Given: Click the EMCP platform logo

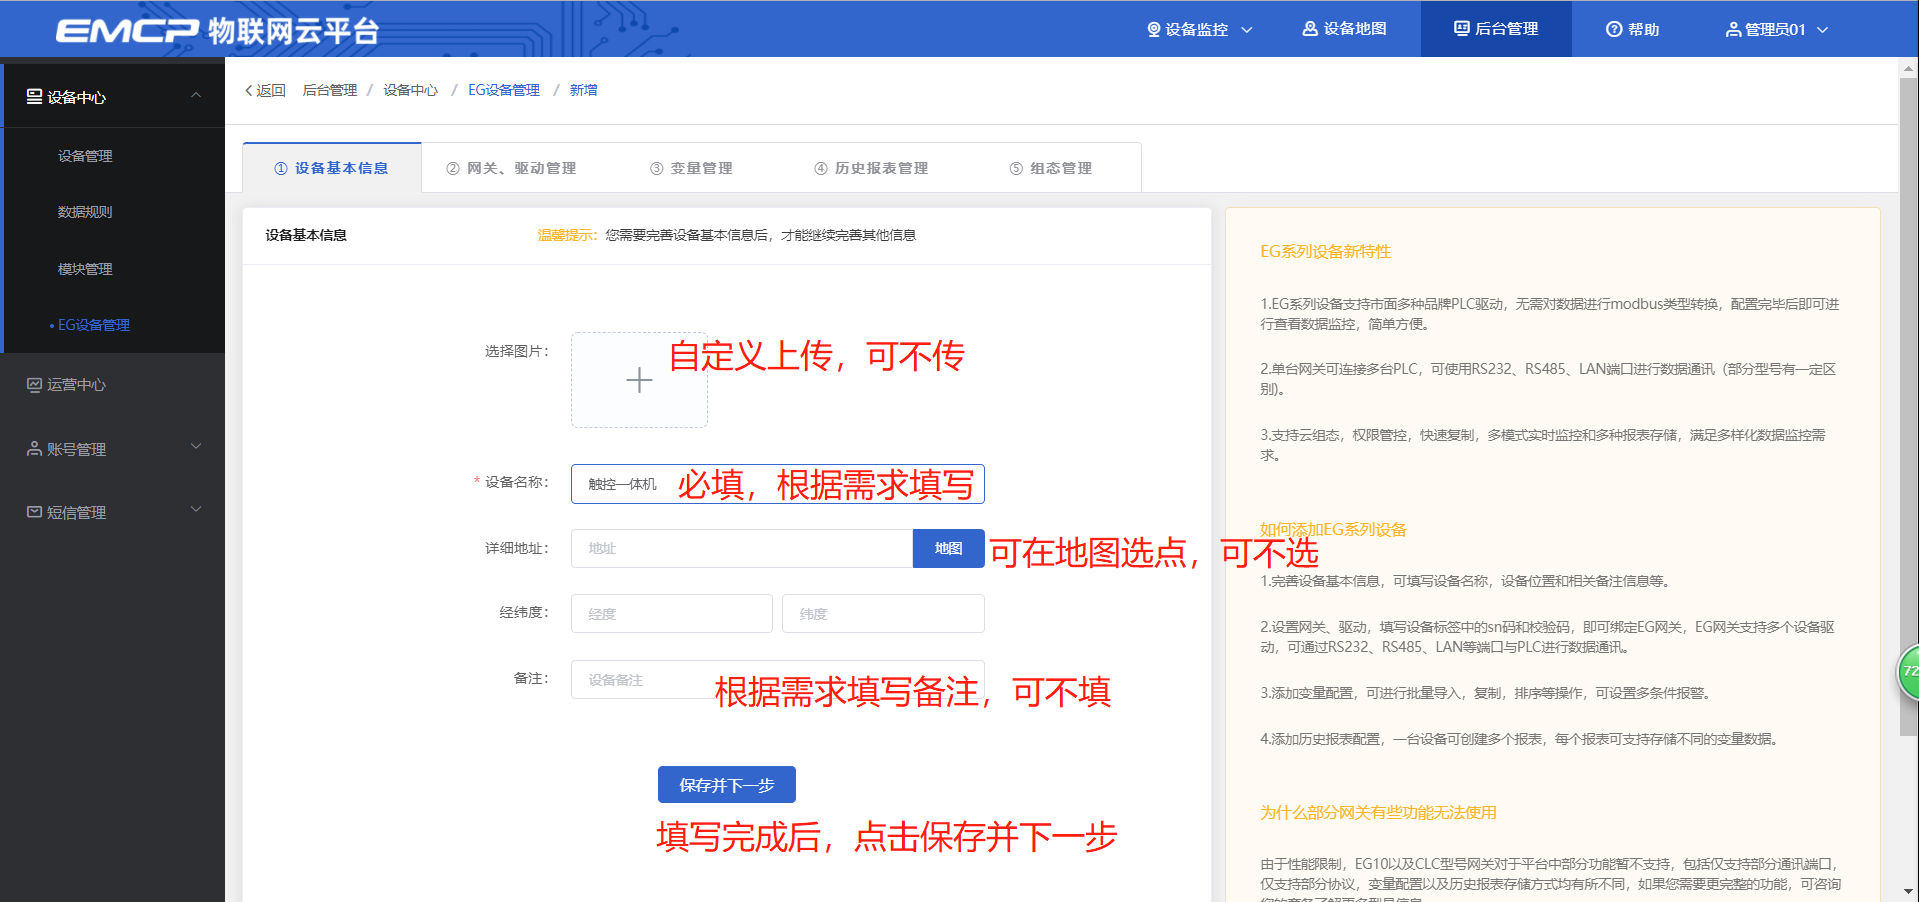Looking at the screenshot, I should tap(216, 30).
